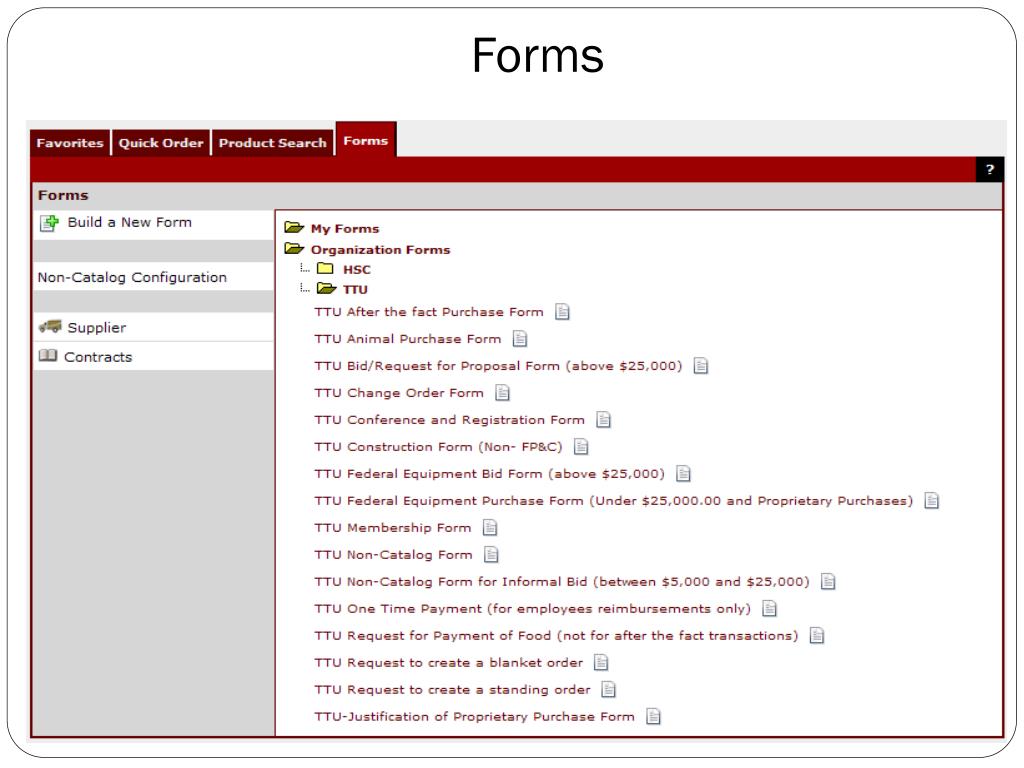Screen dimensions: 1024x768
Task: Open TTU After the fact Purchase Form
Action: coord(428,312)
